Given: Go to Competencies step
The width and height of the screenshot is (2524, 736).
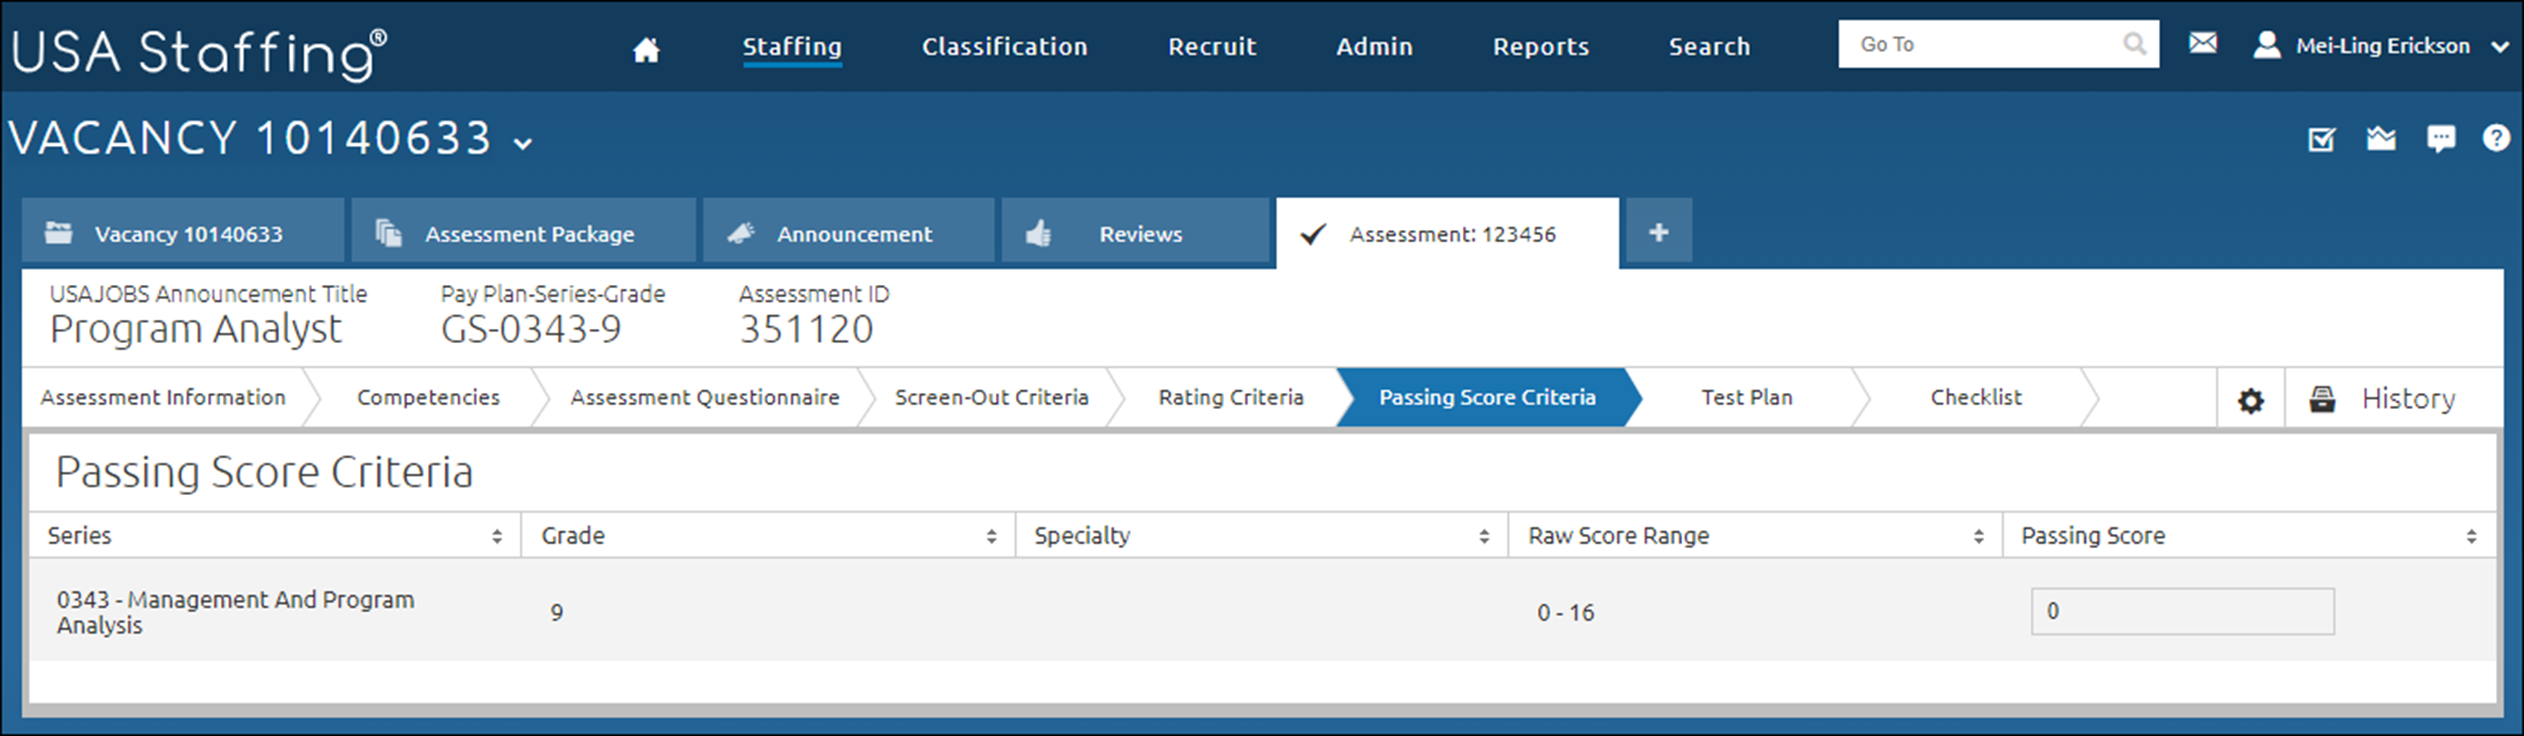Looking at the screenshot, I should [x=428, y=398].
